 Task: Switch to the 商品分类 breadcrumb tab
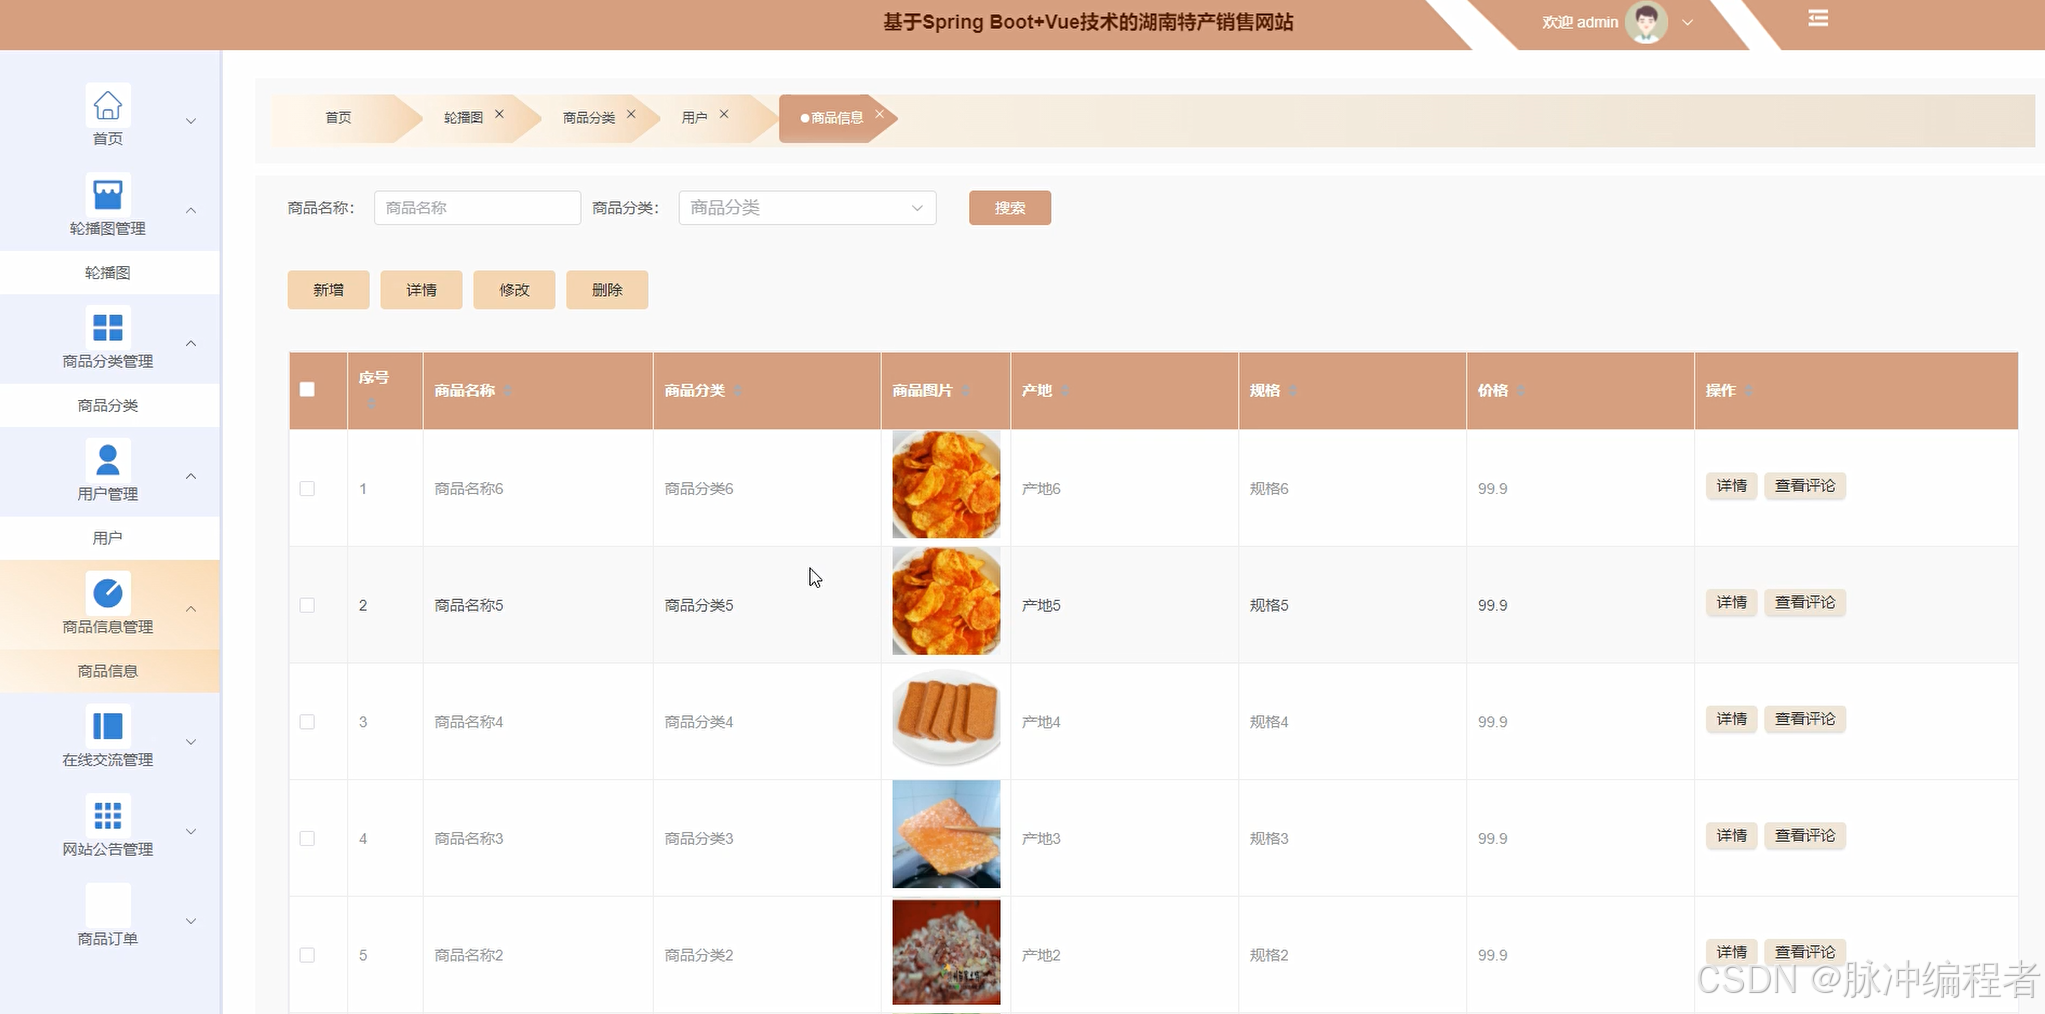coord(589,118)
